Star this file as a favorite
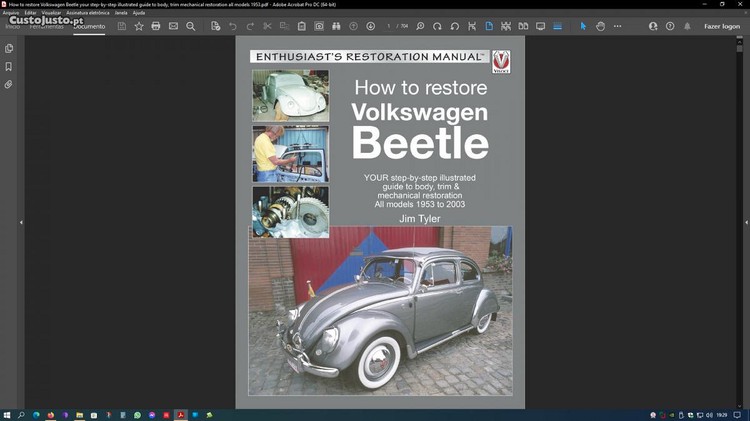 click(x=139, y=26)
